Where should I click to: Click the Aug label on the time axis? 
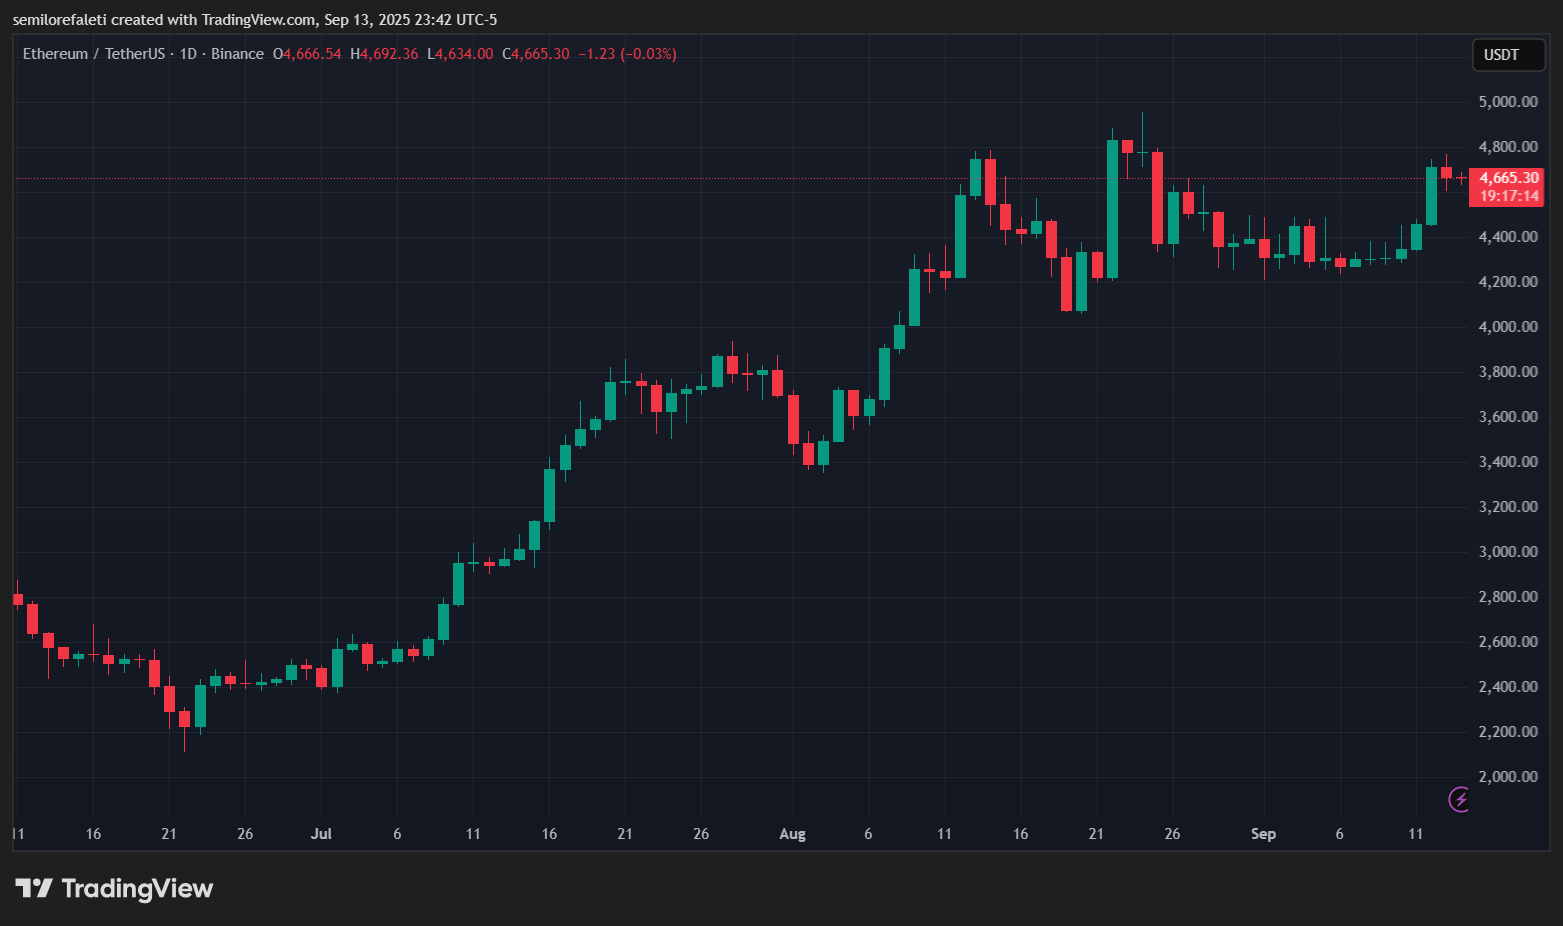coord(792,833)
